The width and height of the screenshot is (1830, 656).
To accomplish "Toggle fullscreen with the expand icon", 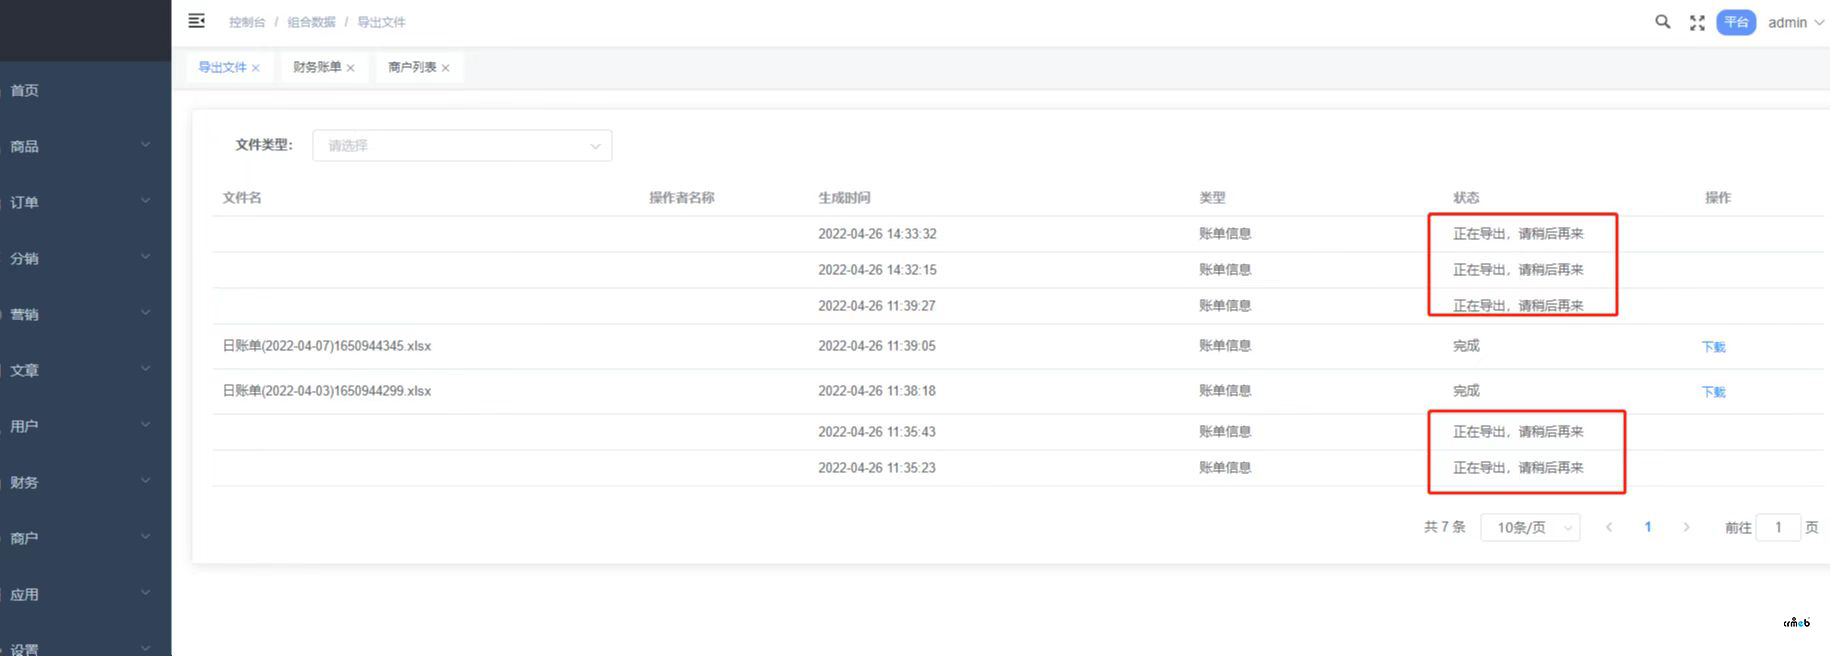I will (1697, 23).
